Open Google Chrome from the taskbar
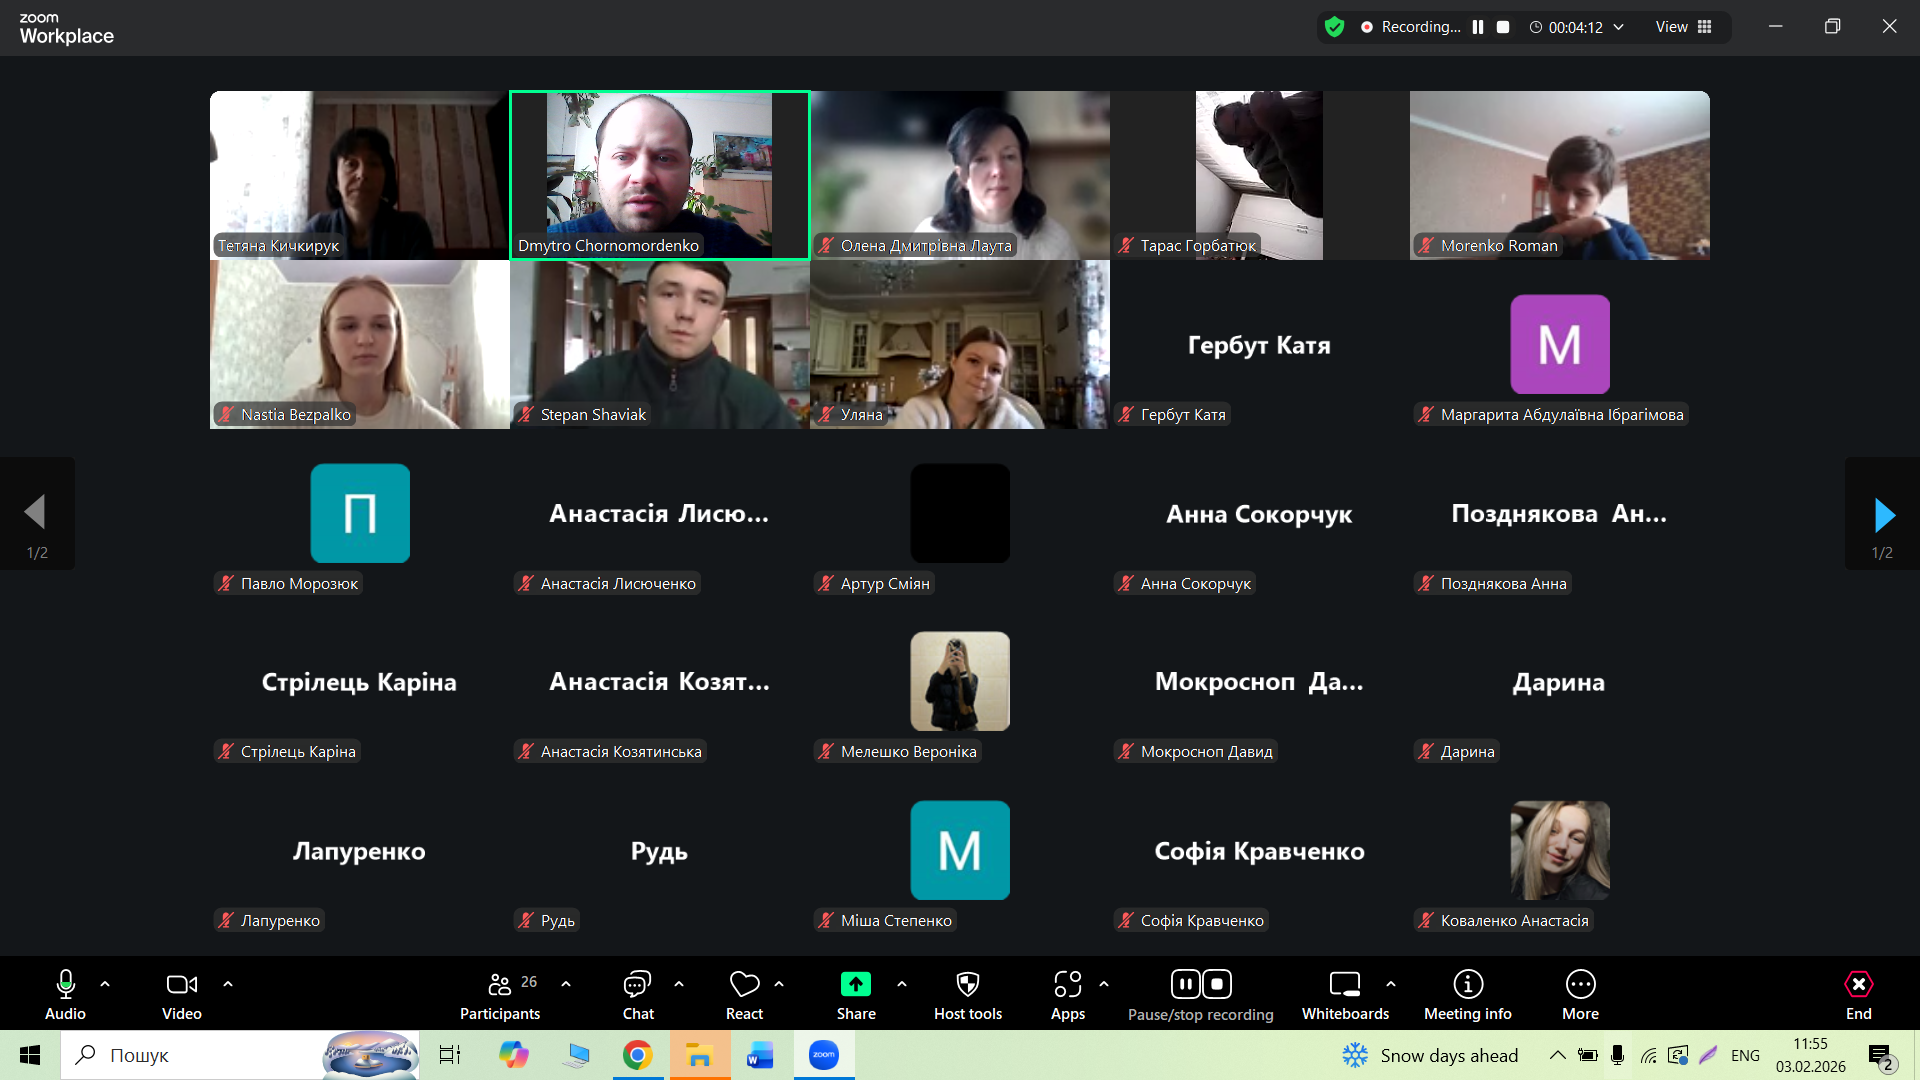Screen dimensions: 1920x1080 [637, 1055]
